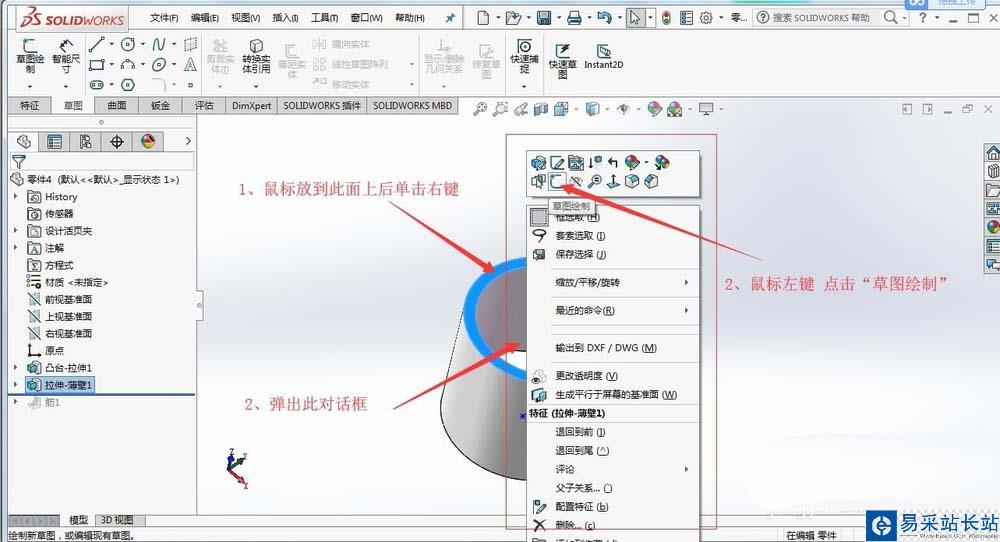This screenshot has width=1000, height=542.
Task: Open the Quick Snaps (快速捕捉) dropdown arrow
Action: pos(524,86)
